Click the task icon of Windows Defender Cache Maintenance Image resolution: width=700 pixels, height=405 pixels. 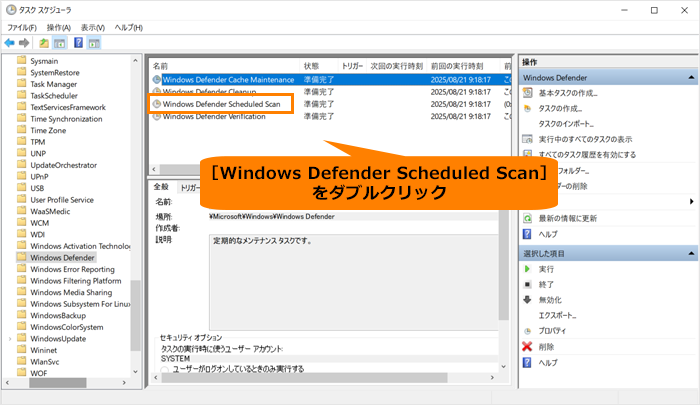coord(157,79)
